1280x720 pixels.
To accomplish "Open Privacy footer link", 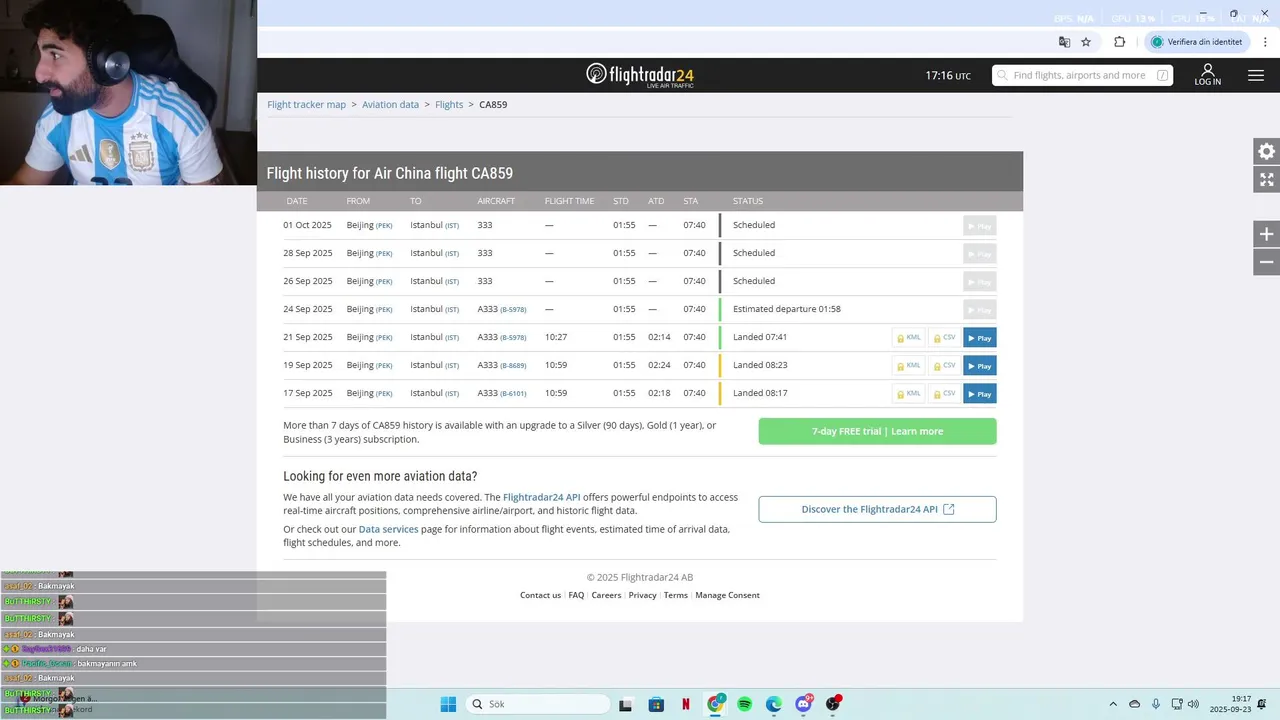I will [642, 595].
